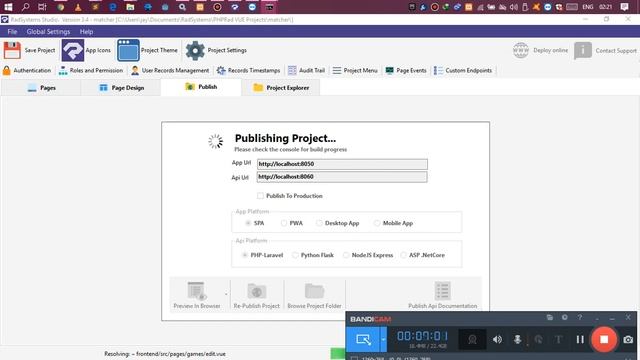Open the Audit Trail settings
This screenshot has height=360, width=640.
click(306, 70)
